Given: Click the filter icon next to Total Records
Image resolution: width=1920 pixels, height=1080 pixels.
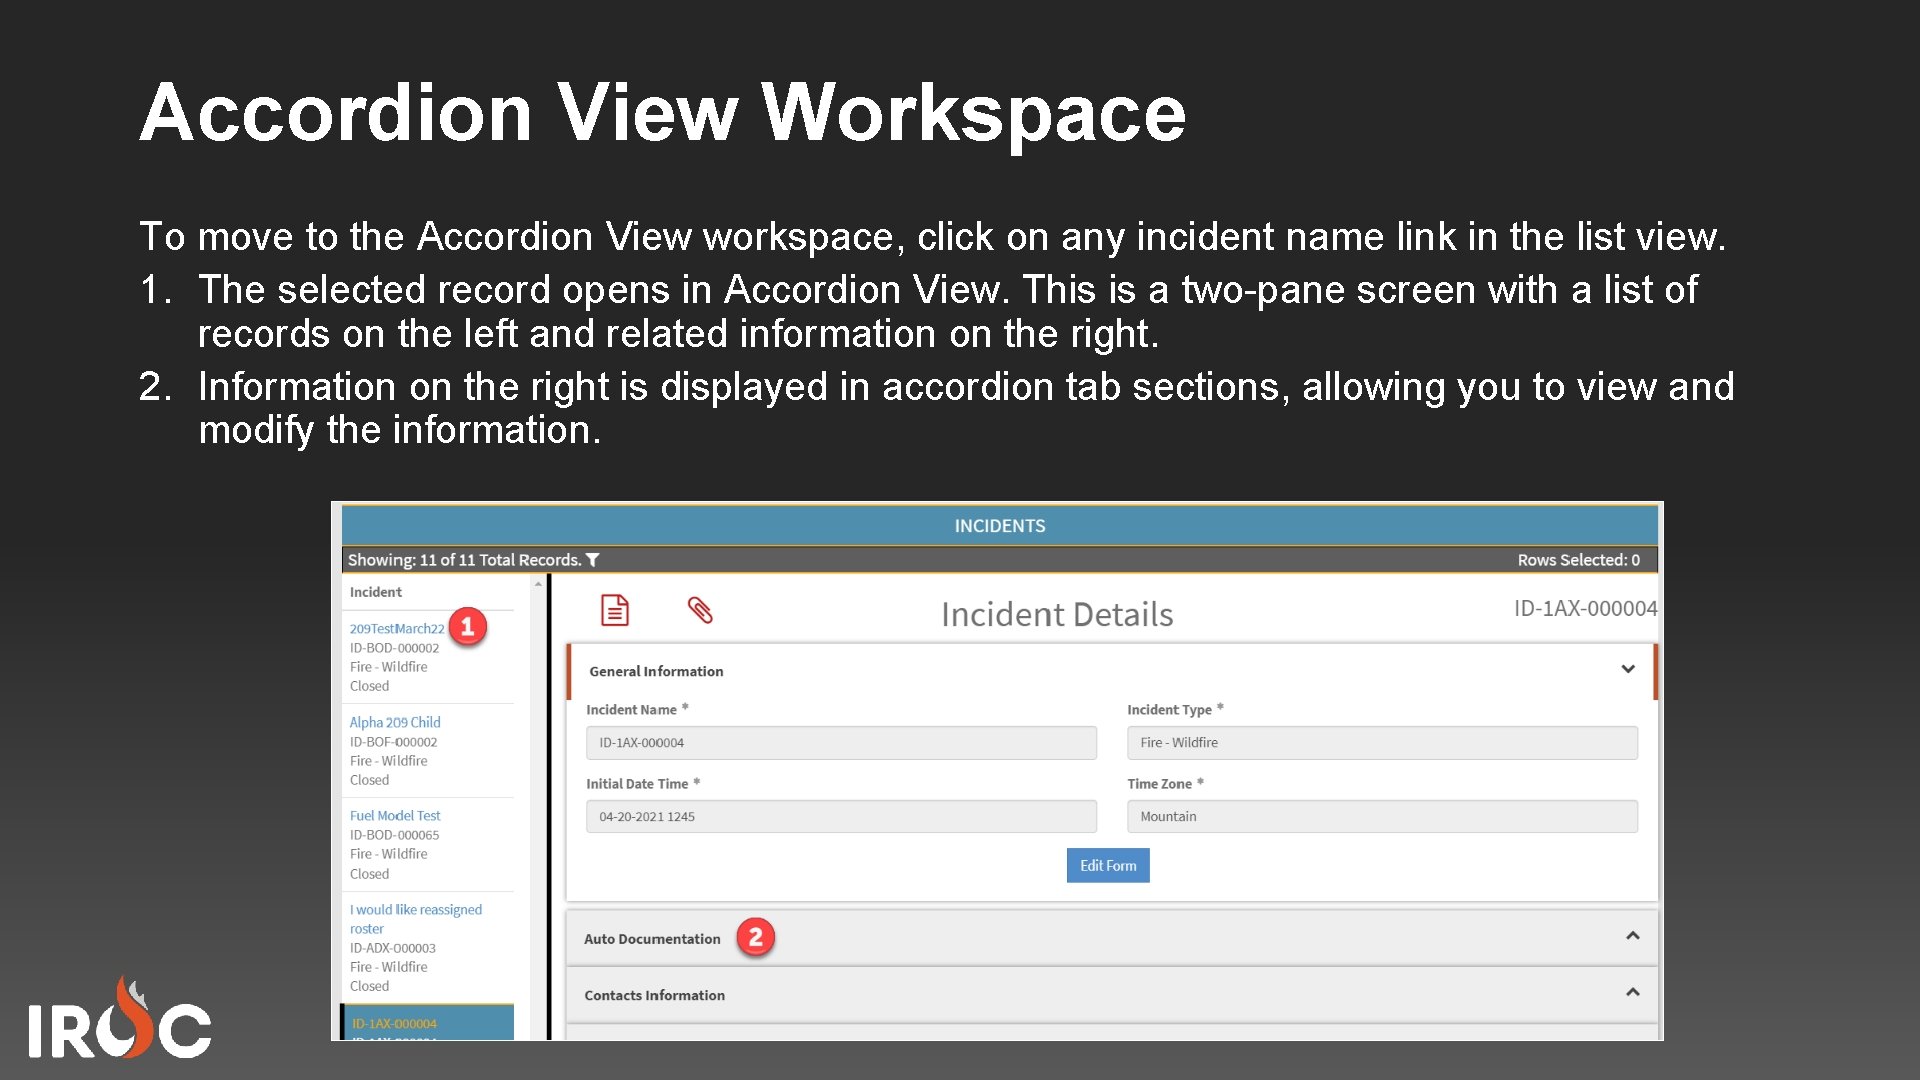Looking at the screenshot, I should (x=592, y=560).
